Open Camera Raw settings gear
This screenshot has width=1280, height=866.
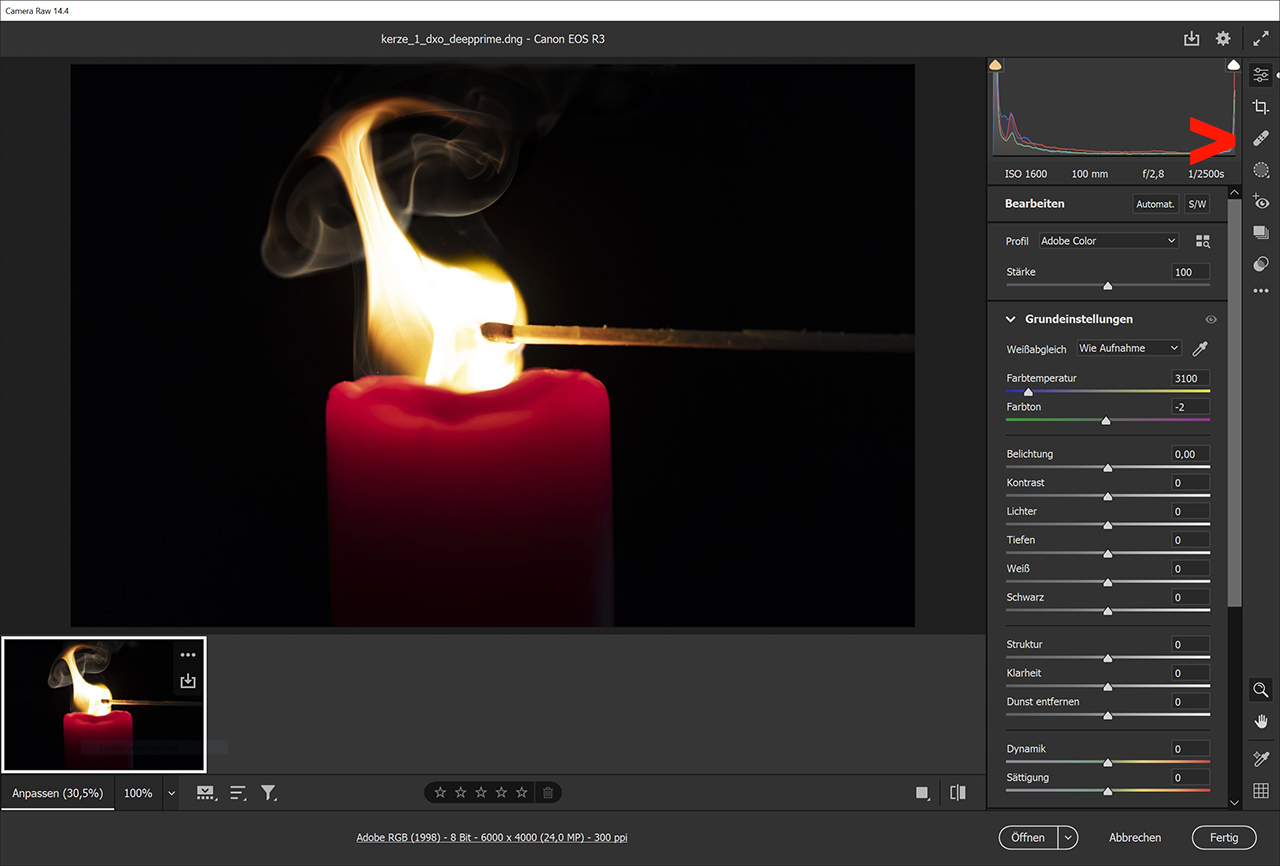[1223, 39]
